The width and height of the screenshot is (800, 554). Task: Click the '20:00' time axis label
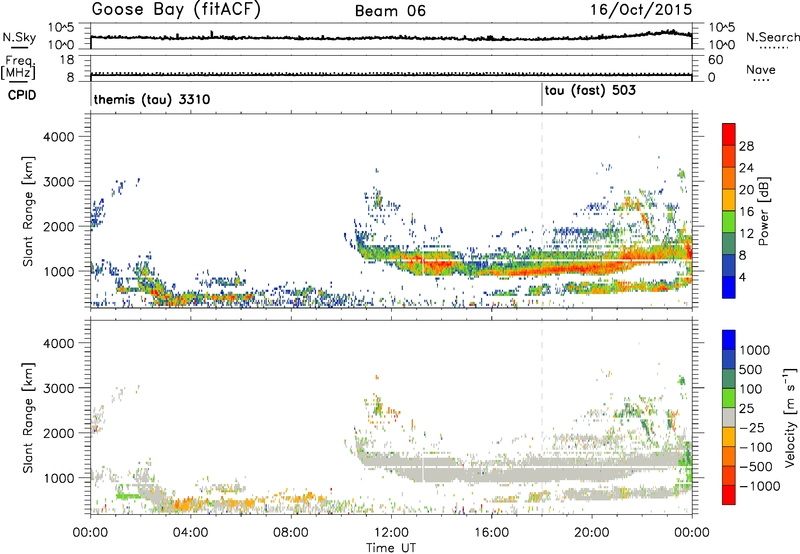pos(592,533)
